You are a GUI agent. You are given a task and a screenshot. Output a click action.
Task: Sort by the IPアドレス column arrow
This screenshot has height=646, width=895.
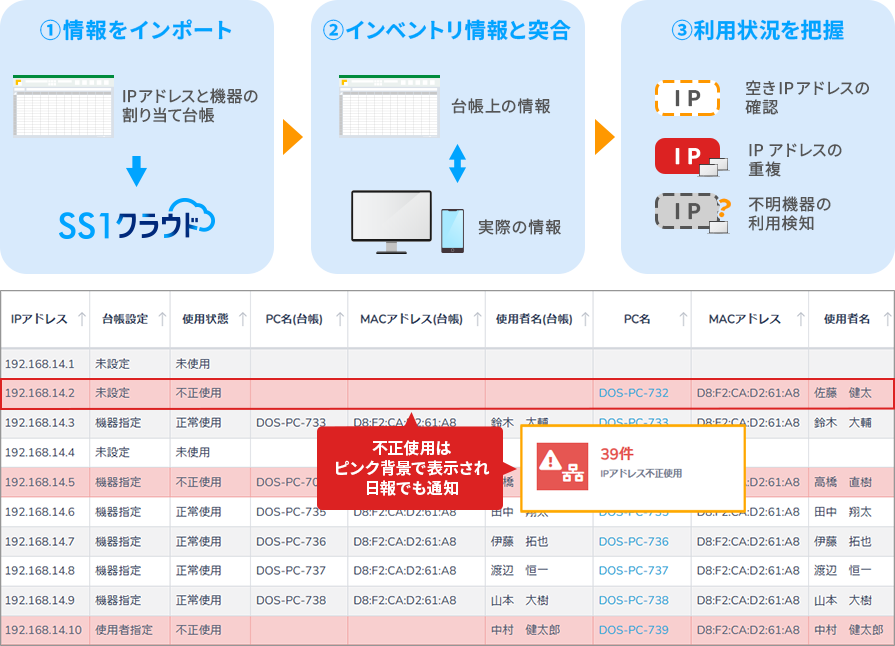pyautogui.click(x=82, y=319)
